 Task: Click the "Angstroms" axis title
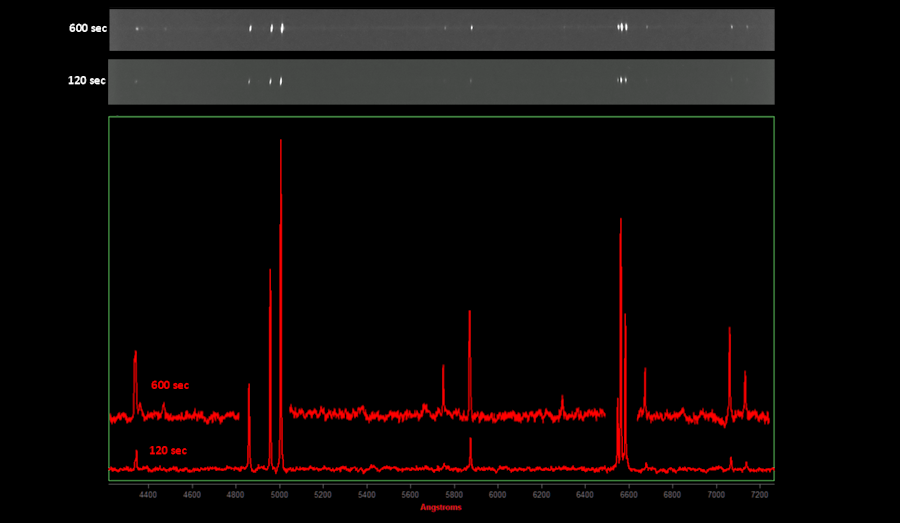point(441,507)
